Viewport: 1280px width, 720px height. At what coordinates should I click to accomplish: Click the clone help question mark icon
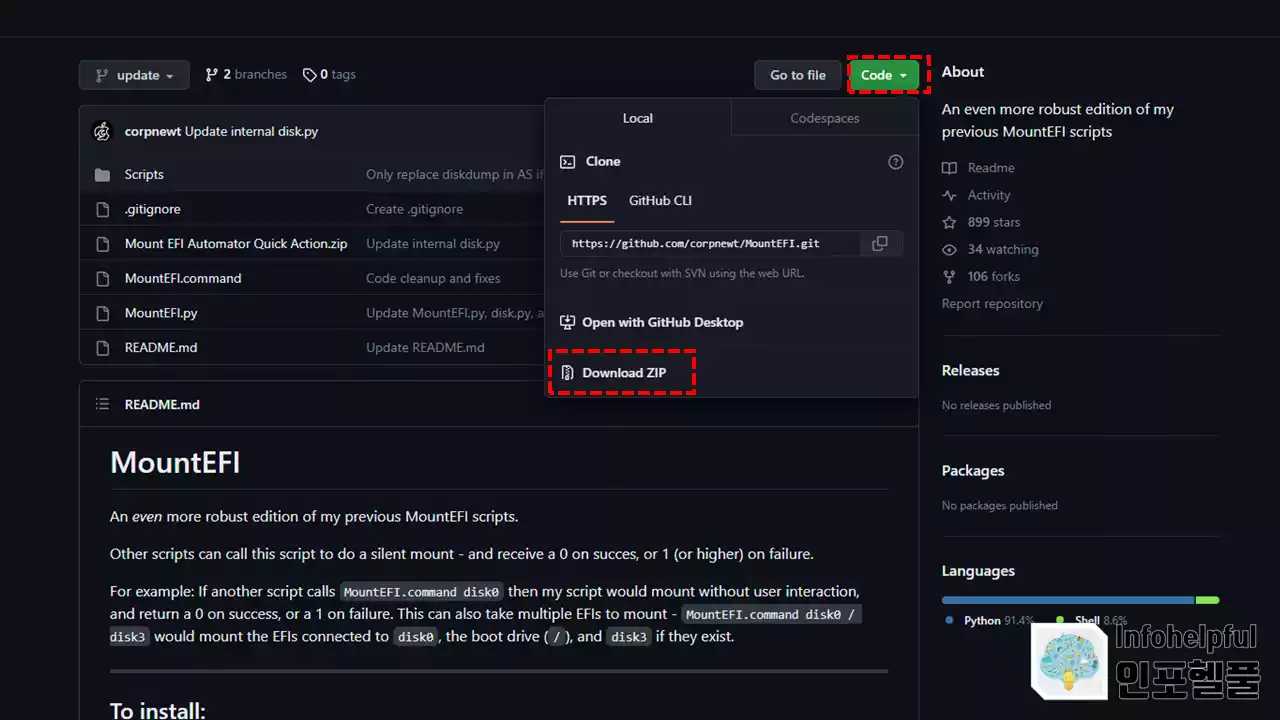[896, 162]
